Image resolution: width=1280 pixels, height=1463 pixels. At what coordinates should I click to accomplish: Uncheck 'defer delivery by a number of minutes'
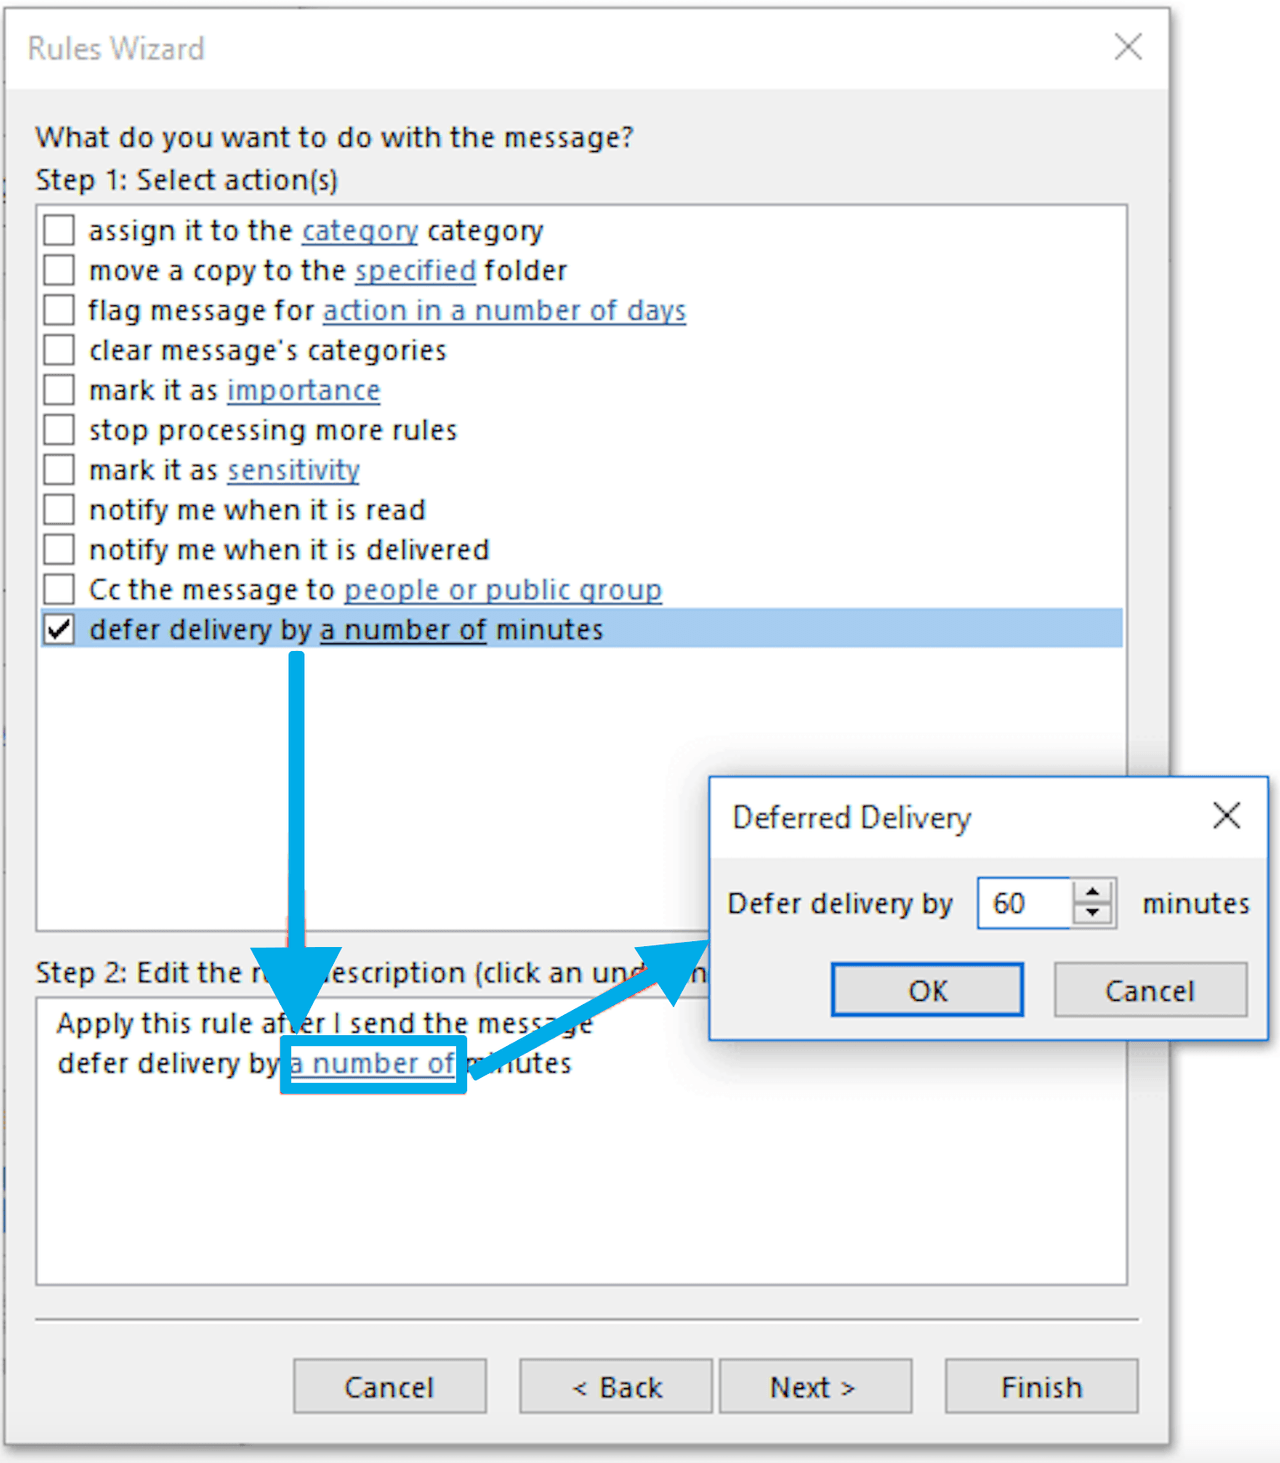click(57, 628)
